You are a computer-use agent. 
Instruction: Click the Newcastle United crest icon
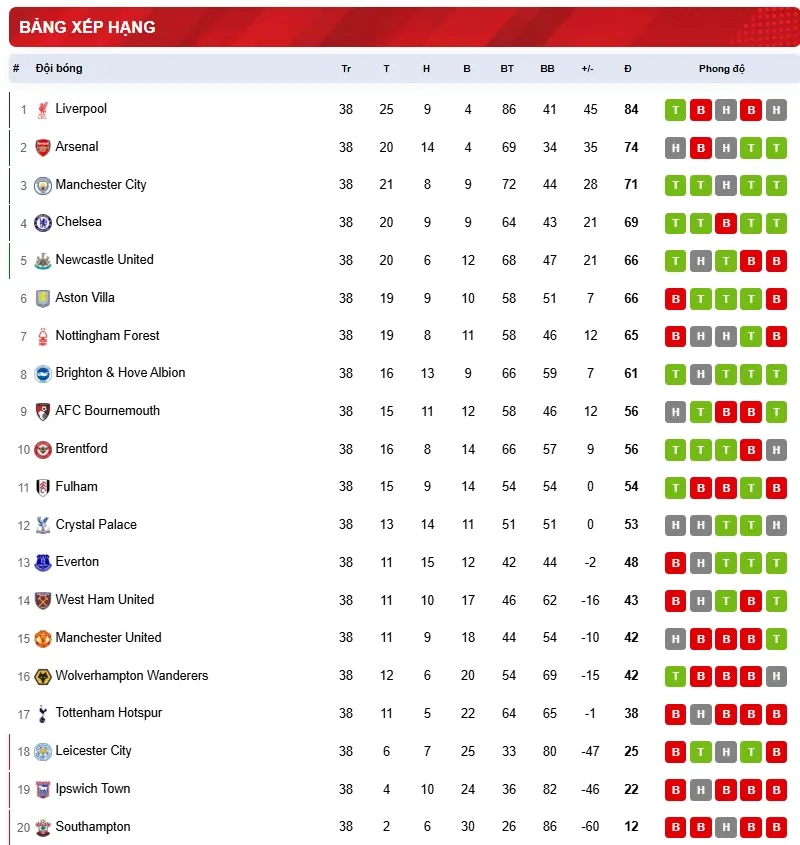coord(43,261)
